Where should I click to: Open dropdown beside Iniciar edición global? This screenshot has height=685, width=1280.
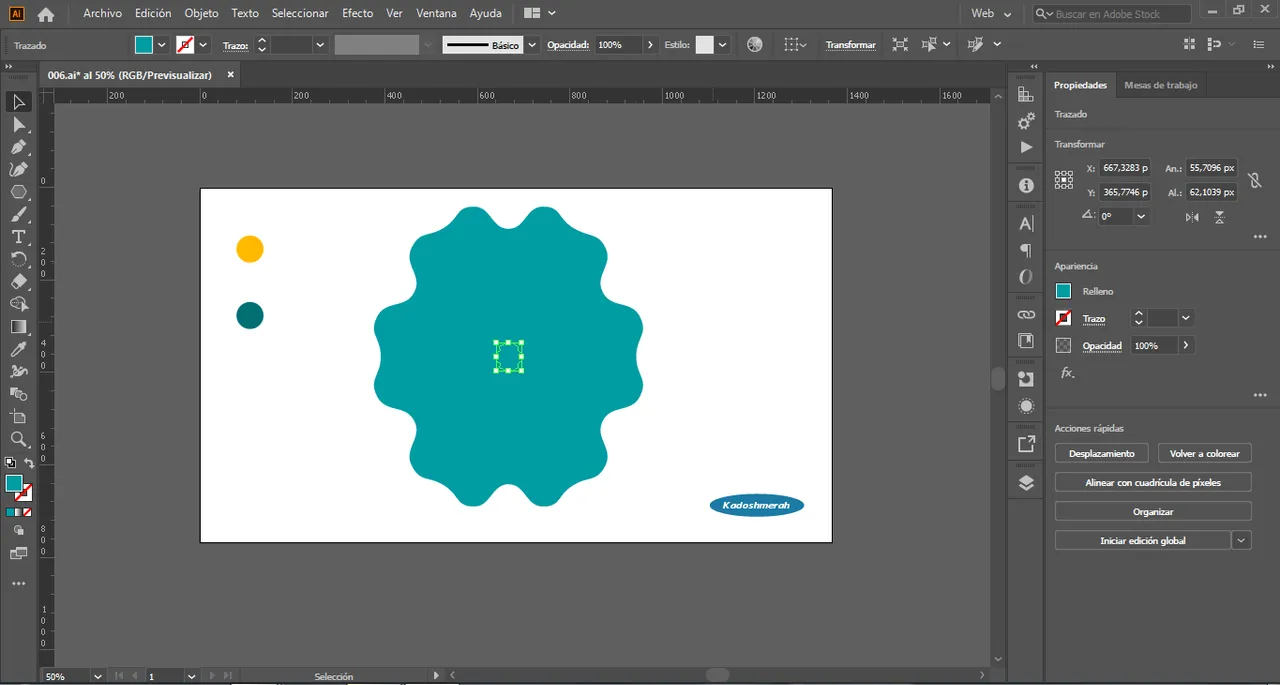(x=1241, y=540)
